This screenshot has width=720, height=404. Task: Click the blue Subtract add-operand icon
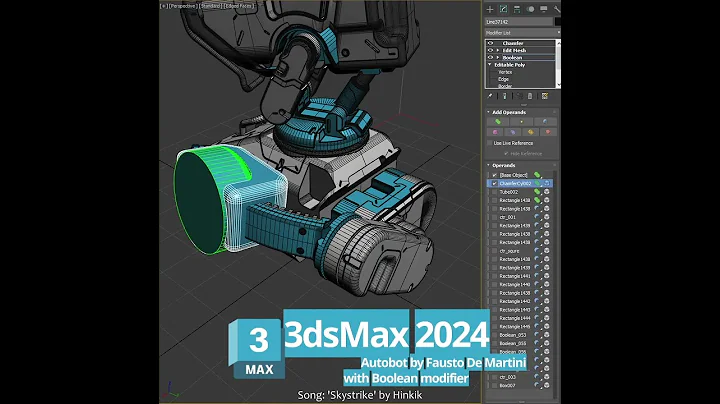(x=545, y=122)
